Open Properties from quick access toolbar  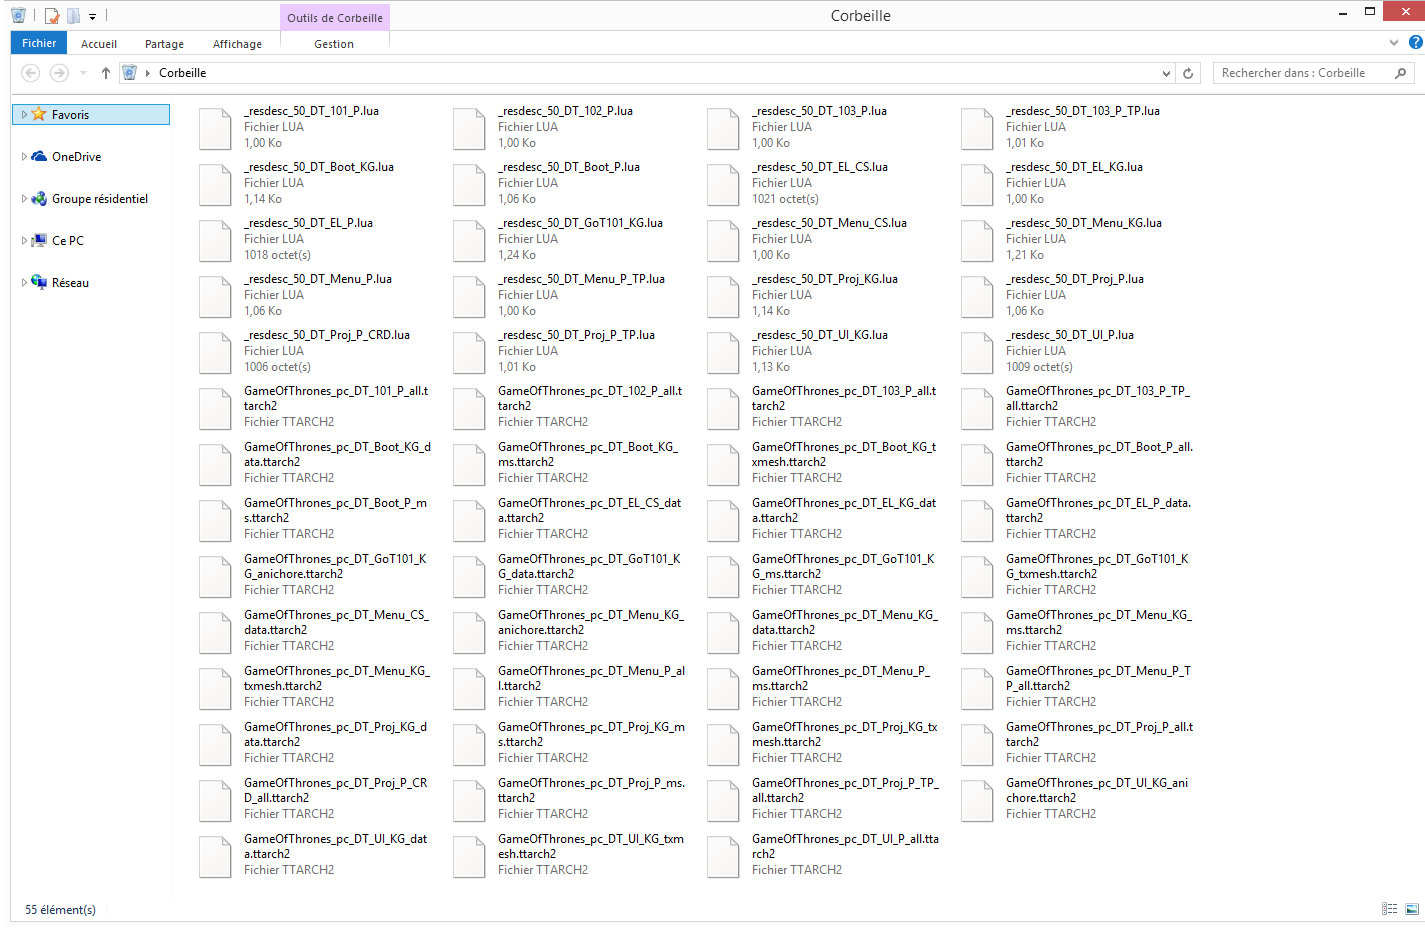pos(52,16)
